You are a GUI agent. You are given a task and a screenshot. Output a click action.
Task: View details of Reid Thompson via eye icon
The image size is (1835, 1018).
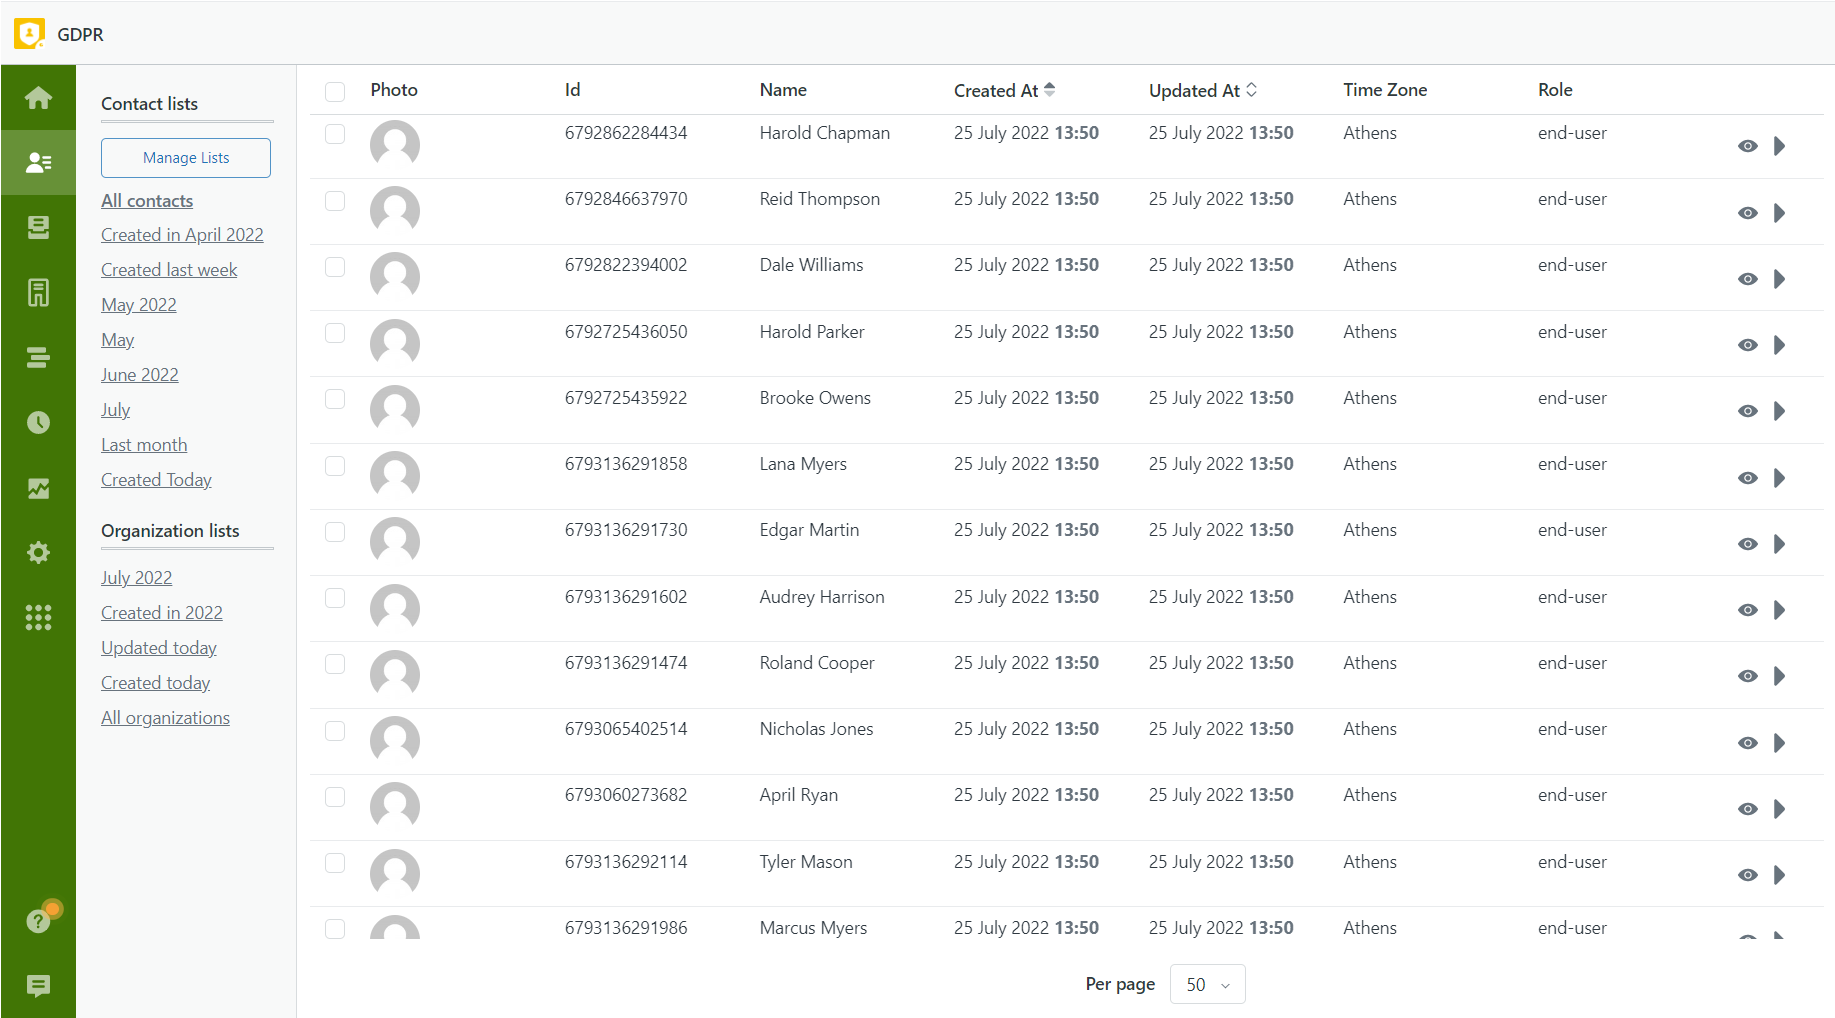pyautogui.click(x=1748, y=212)
